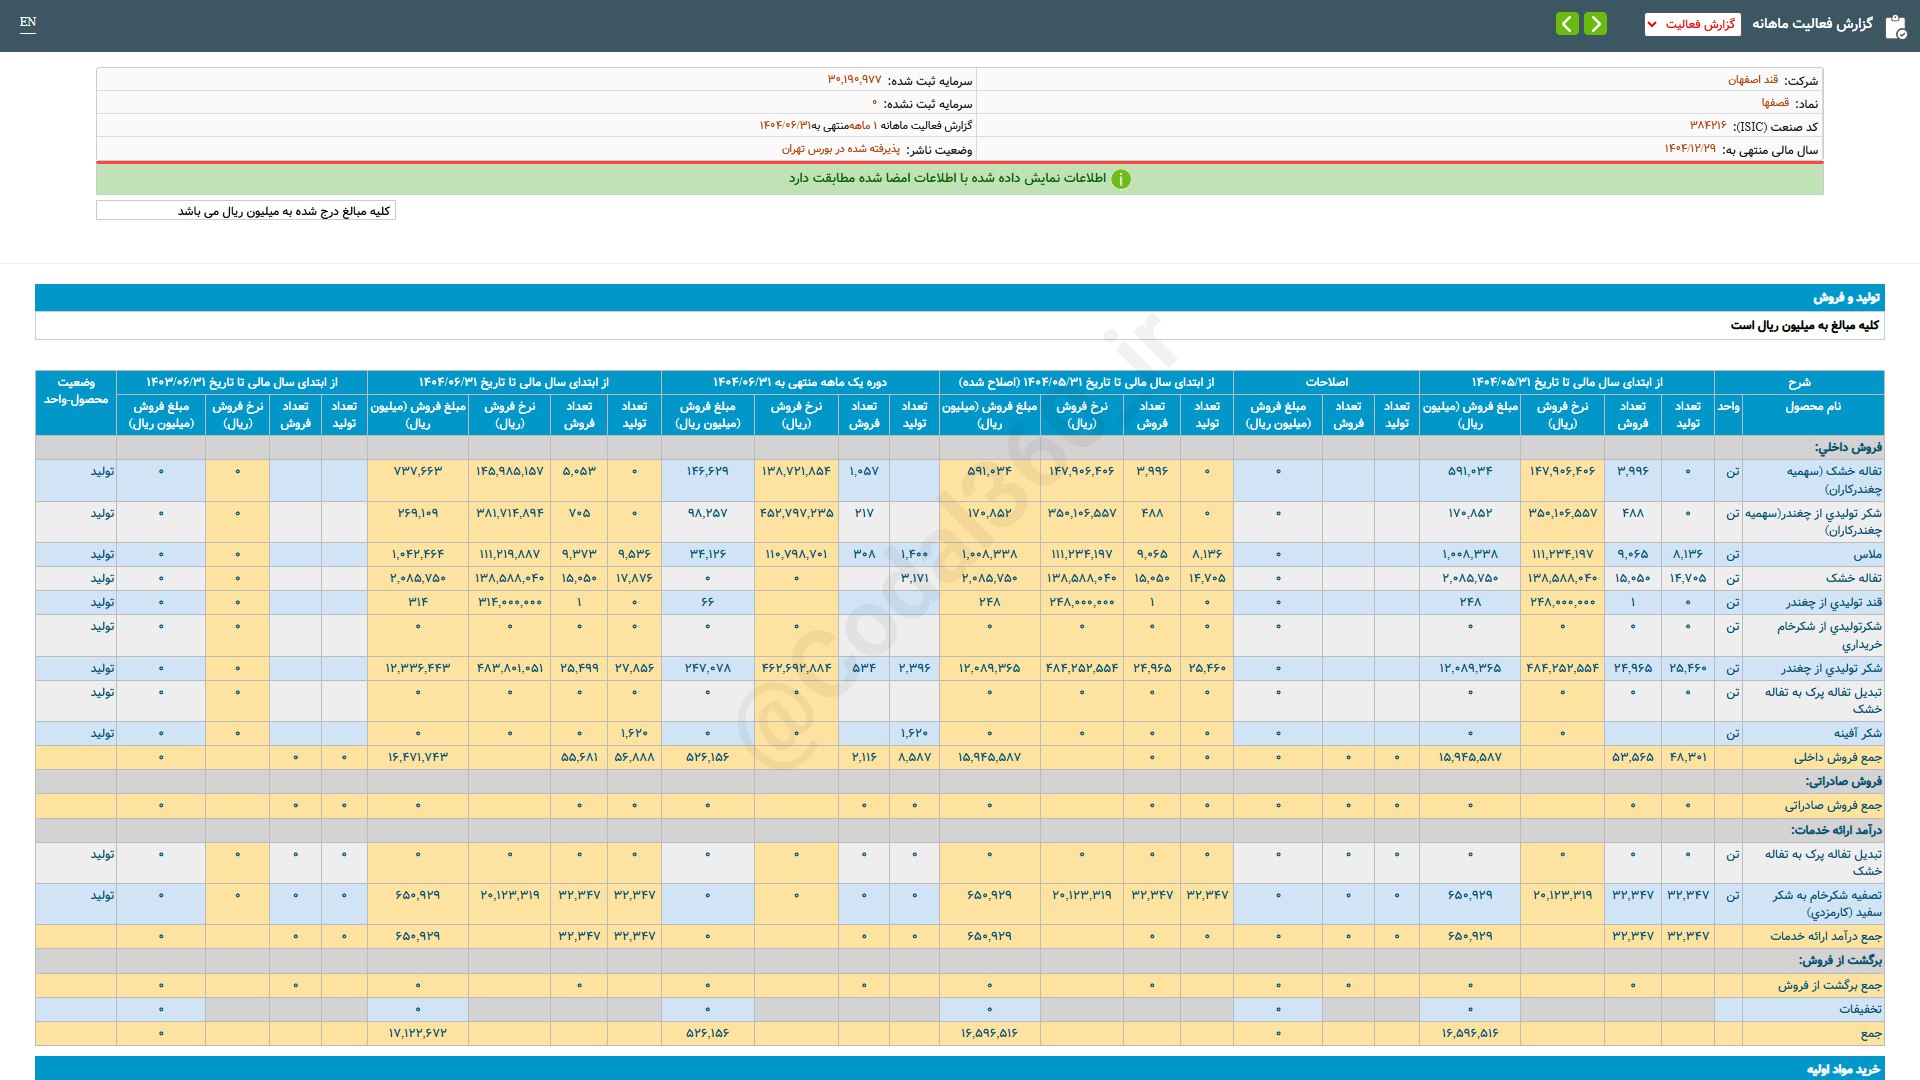This screenshot has height=1080, width=1920.
Task: Click the فروش صادراتی category row
Action: [x=1843, y=781]
